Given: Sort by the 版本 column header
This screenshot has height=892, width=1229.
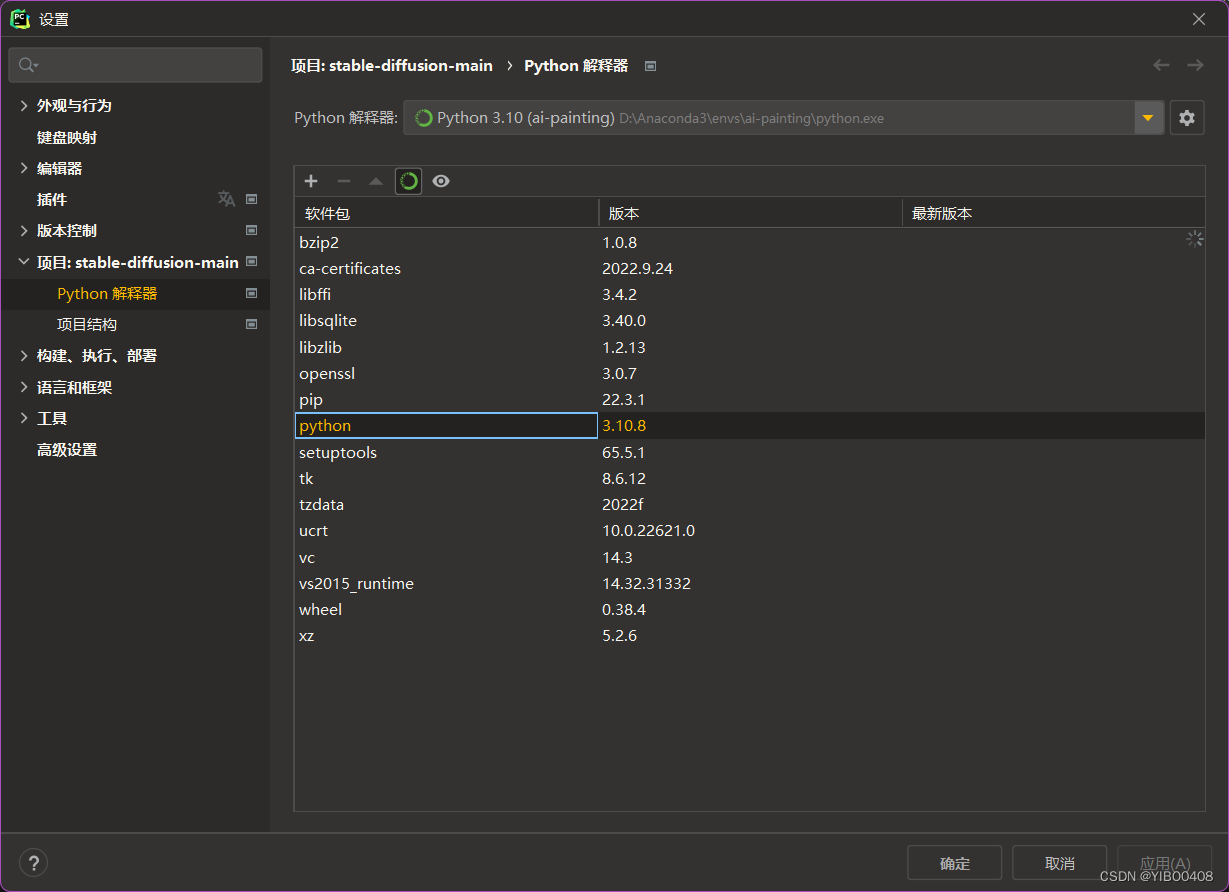Looking at the screenshot, I should coord(624,213).
